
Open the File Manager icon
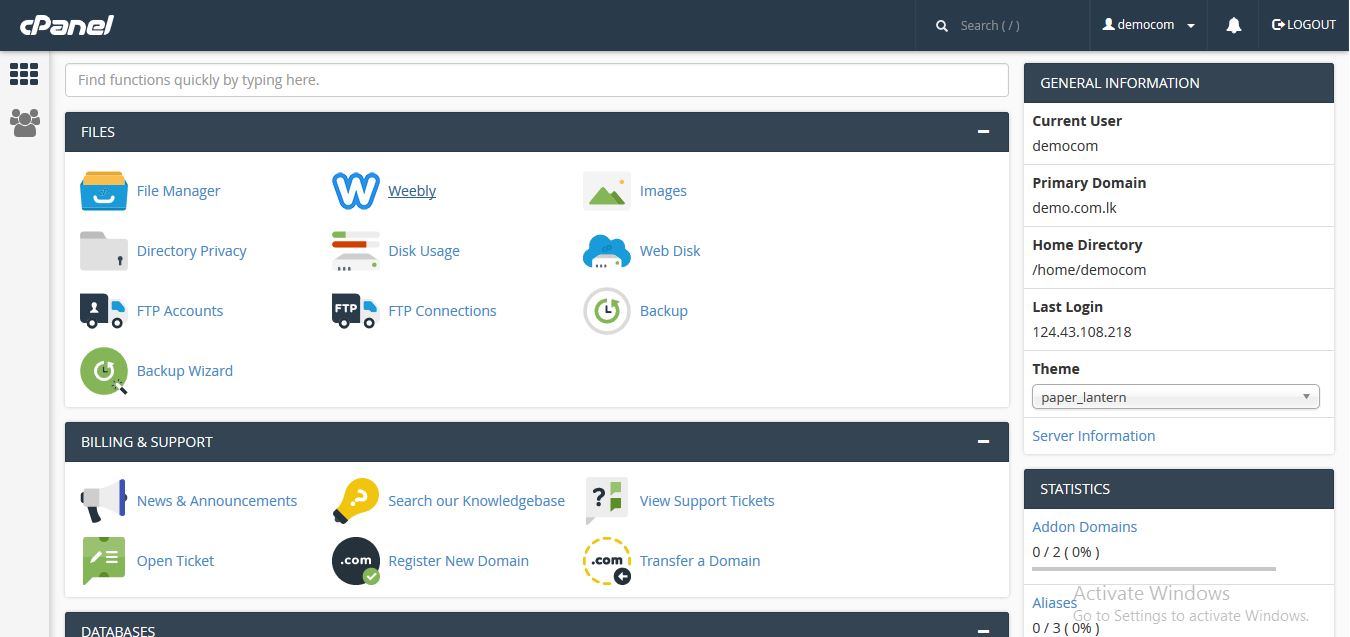104,191
